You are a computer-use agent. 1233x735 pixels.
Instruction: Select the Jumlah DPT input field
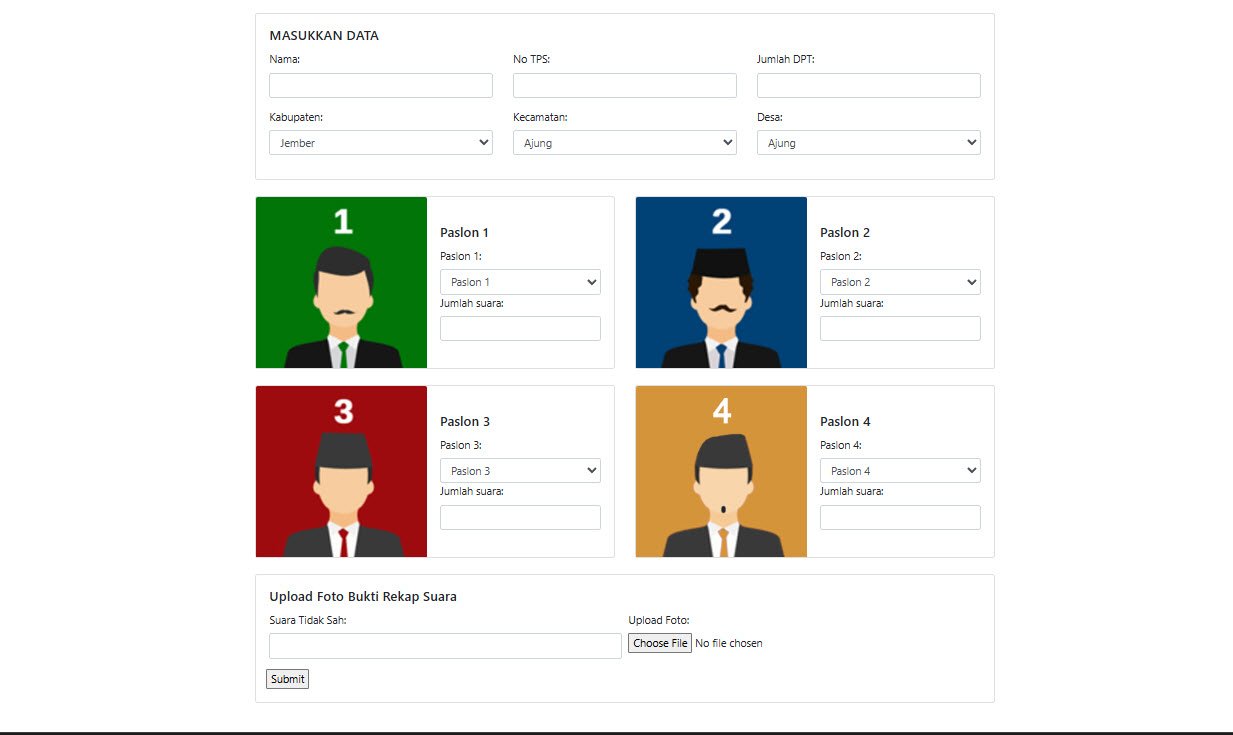point(869,85)
